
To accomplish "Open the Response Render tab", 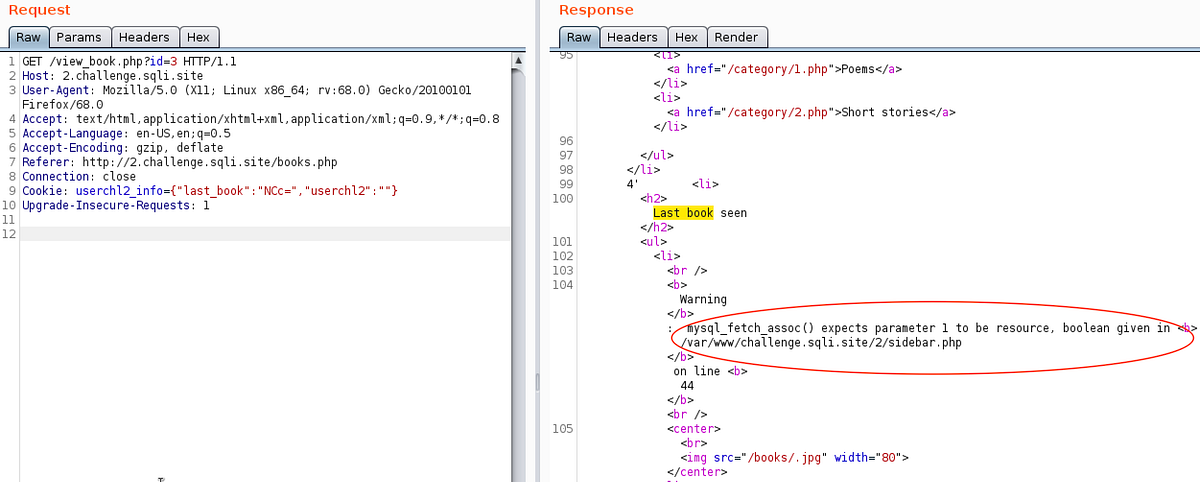I will [737, 37].
